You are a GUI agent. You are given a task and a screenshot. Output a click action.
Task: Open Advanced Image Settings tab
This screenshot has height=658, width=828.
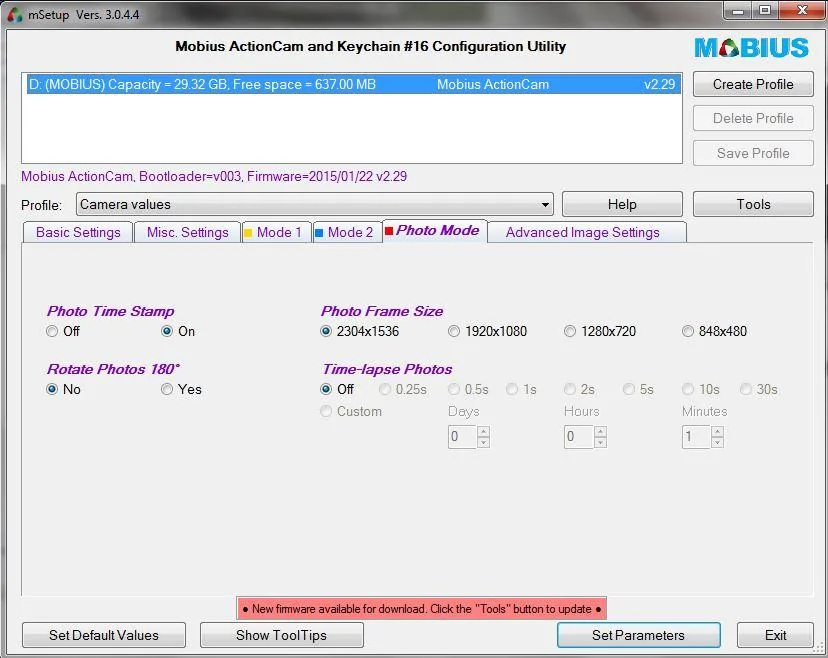(586, 232)
